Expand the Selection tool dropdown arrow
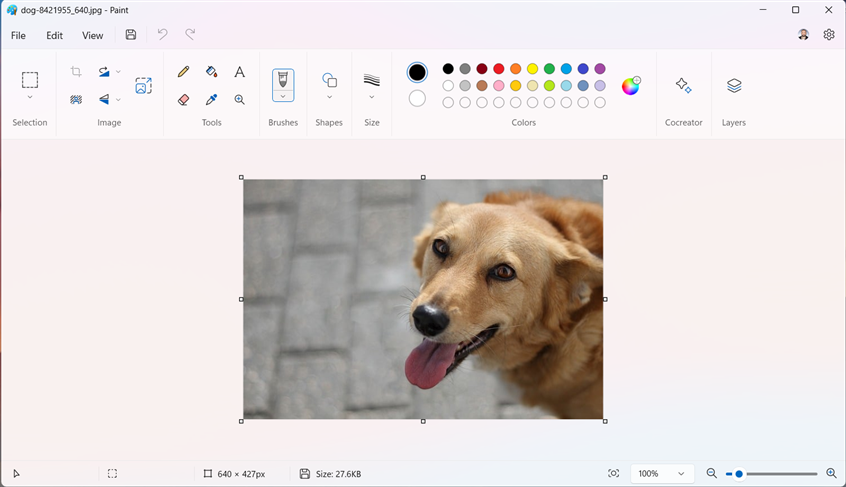The image size is (846, 487). [x=30, y=97]
